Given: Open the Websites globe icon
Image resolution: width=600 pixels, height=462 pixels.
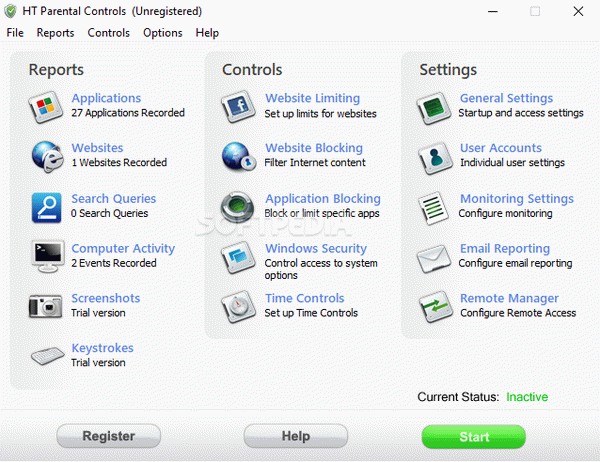Looking at the screenshot, I should coord(47,157).
